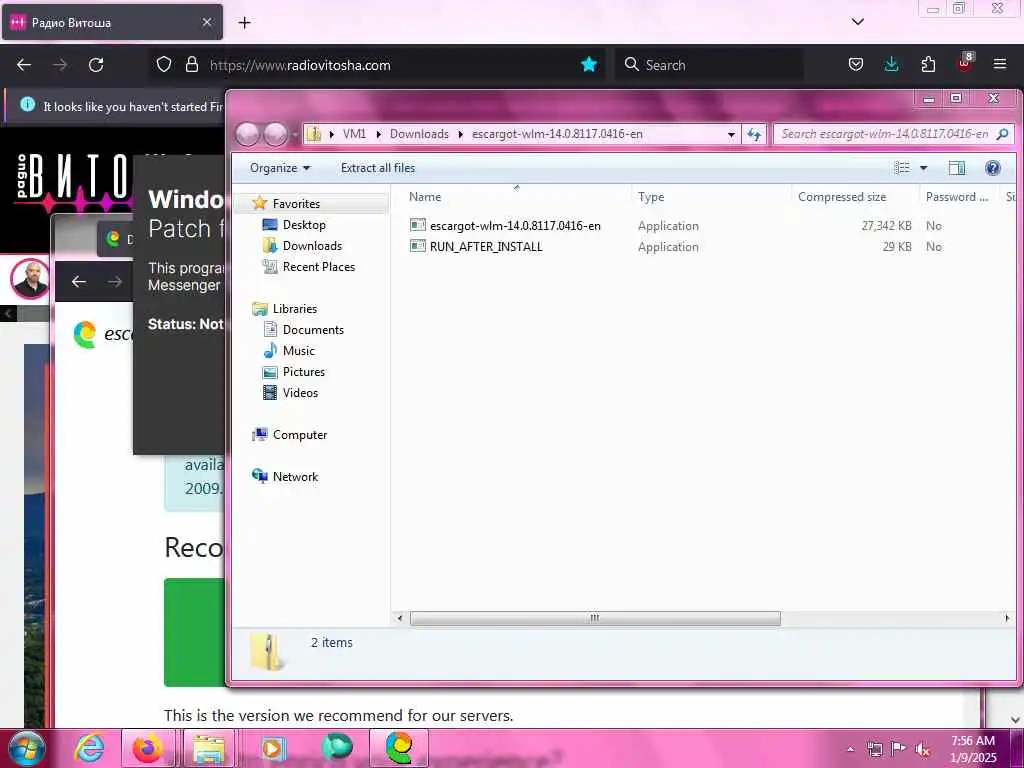This screenshot has width=1024, height=768.
Task: Open Windows Media Player taskbar icon
Action: [x=273, y=748]
